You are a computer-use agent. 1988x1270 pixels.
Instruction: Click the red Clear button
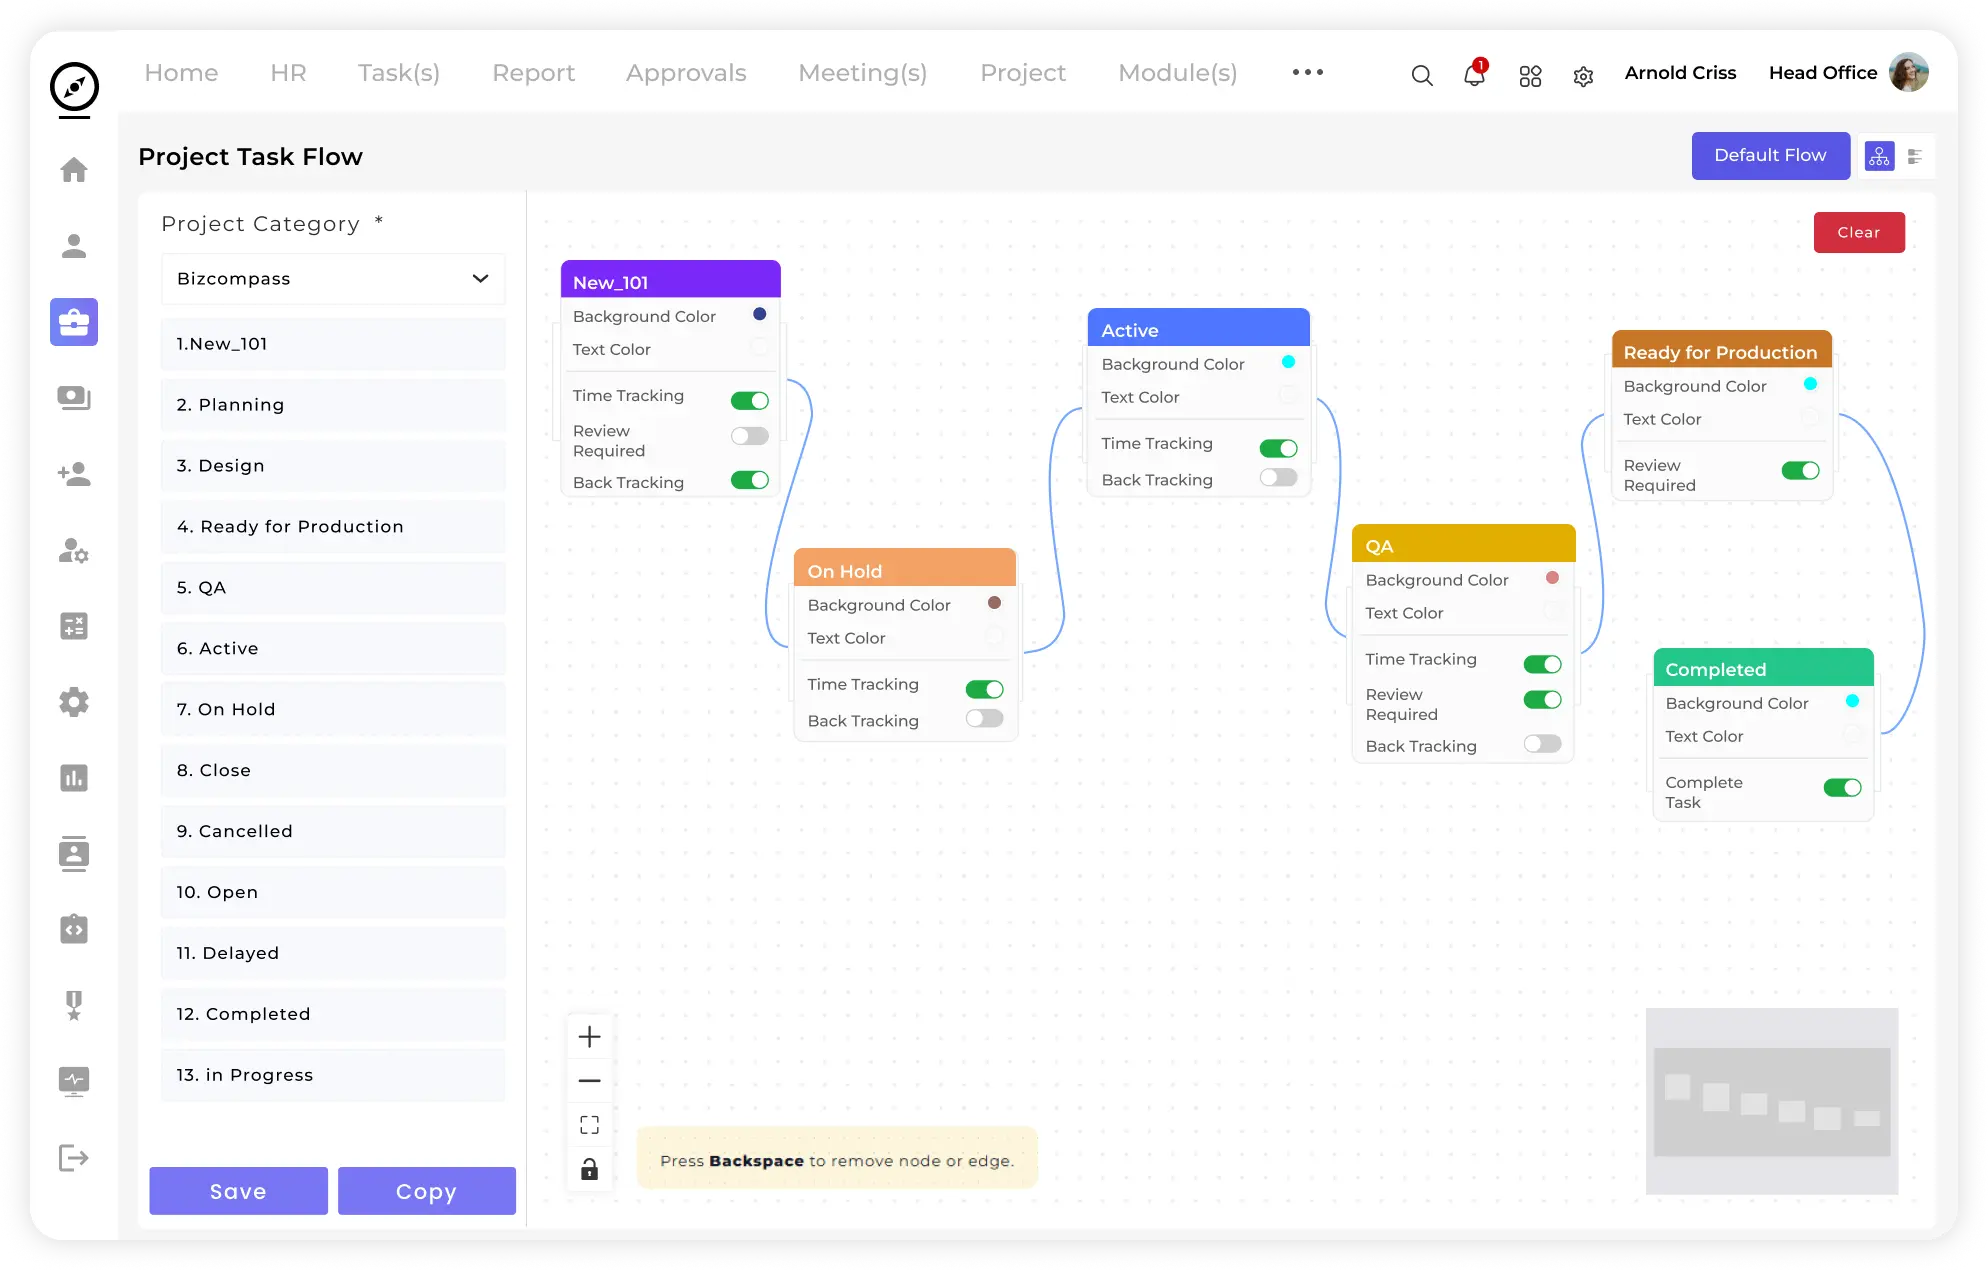[1858, 232]
